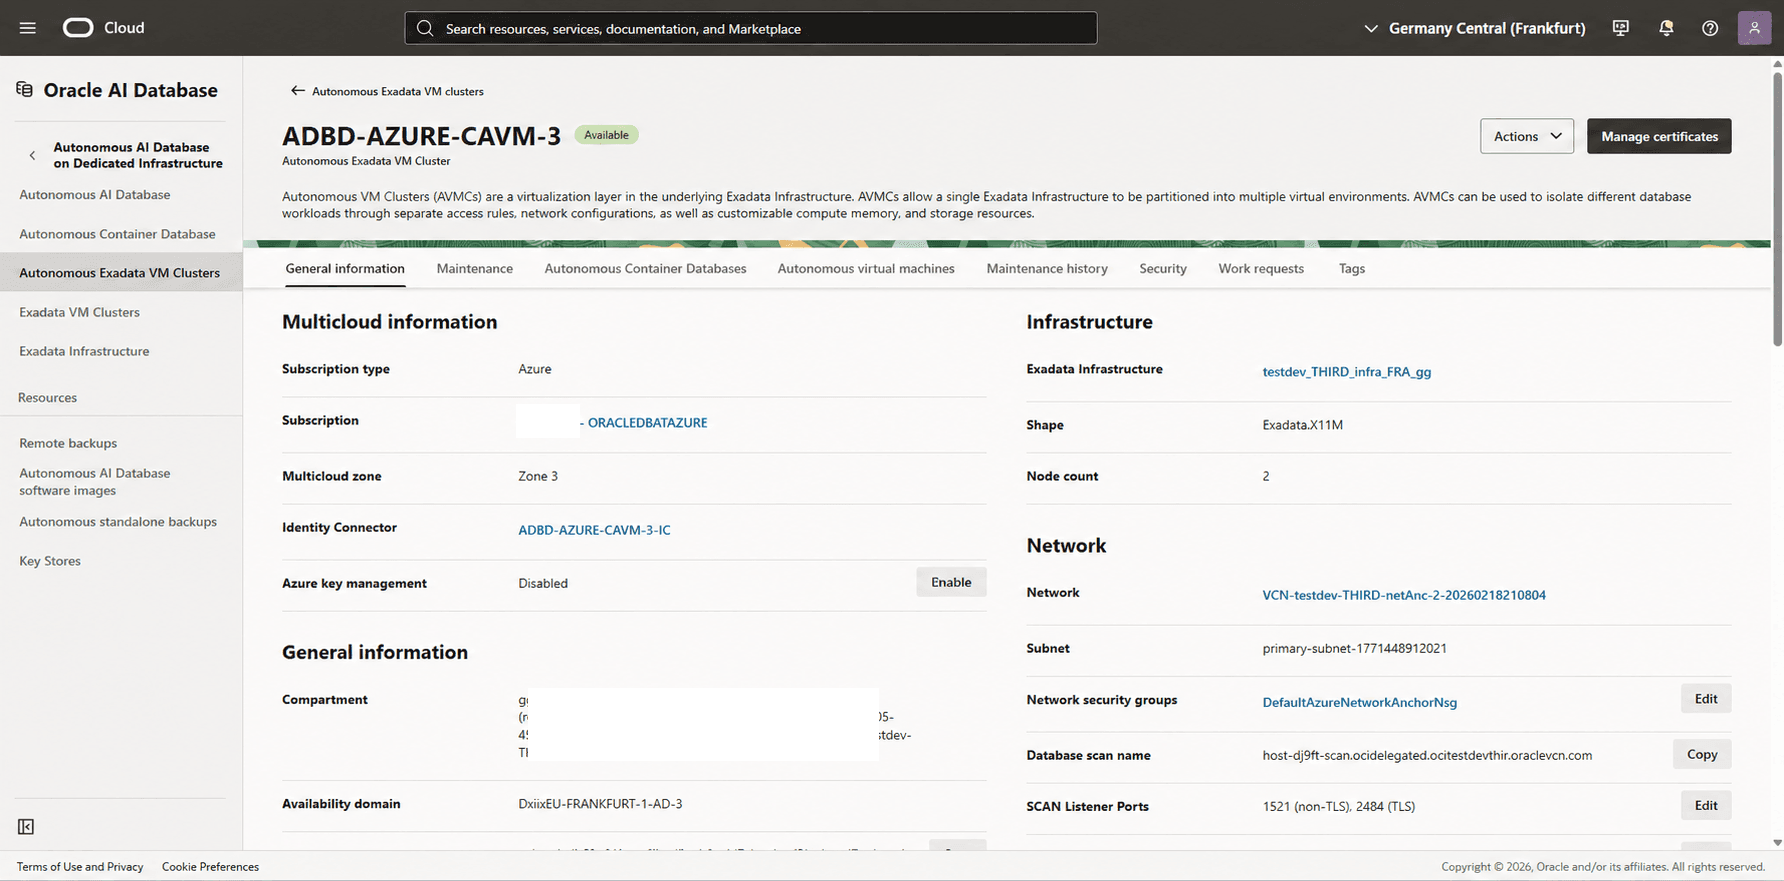1784x881 pixels.
Task: Open the testdev_THIRD_infra_FRA_gg infrastructure link
Action: pos(1346,372)
